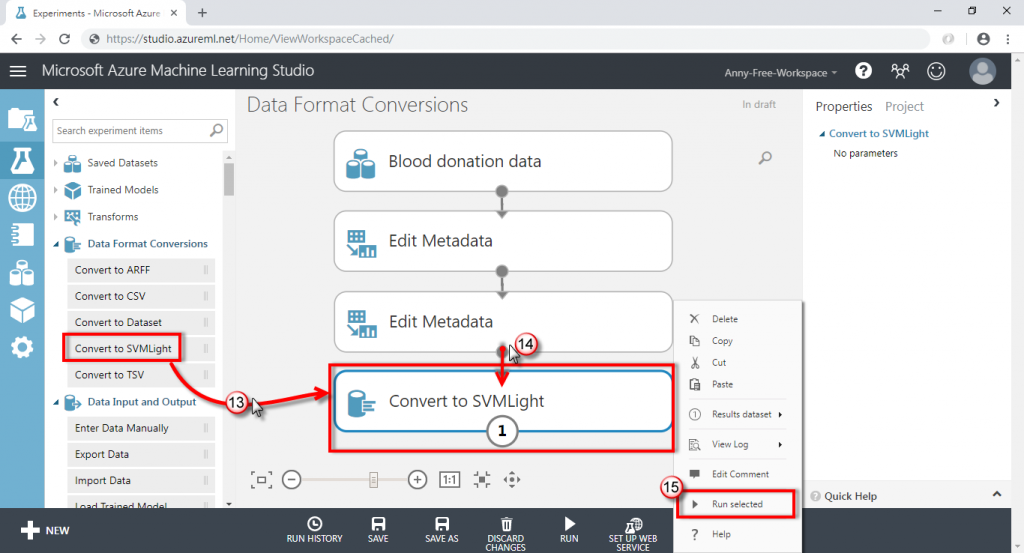Open the Settings gear sidebar icon
The image size is (1024, 553).
point(22,348)
